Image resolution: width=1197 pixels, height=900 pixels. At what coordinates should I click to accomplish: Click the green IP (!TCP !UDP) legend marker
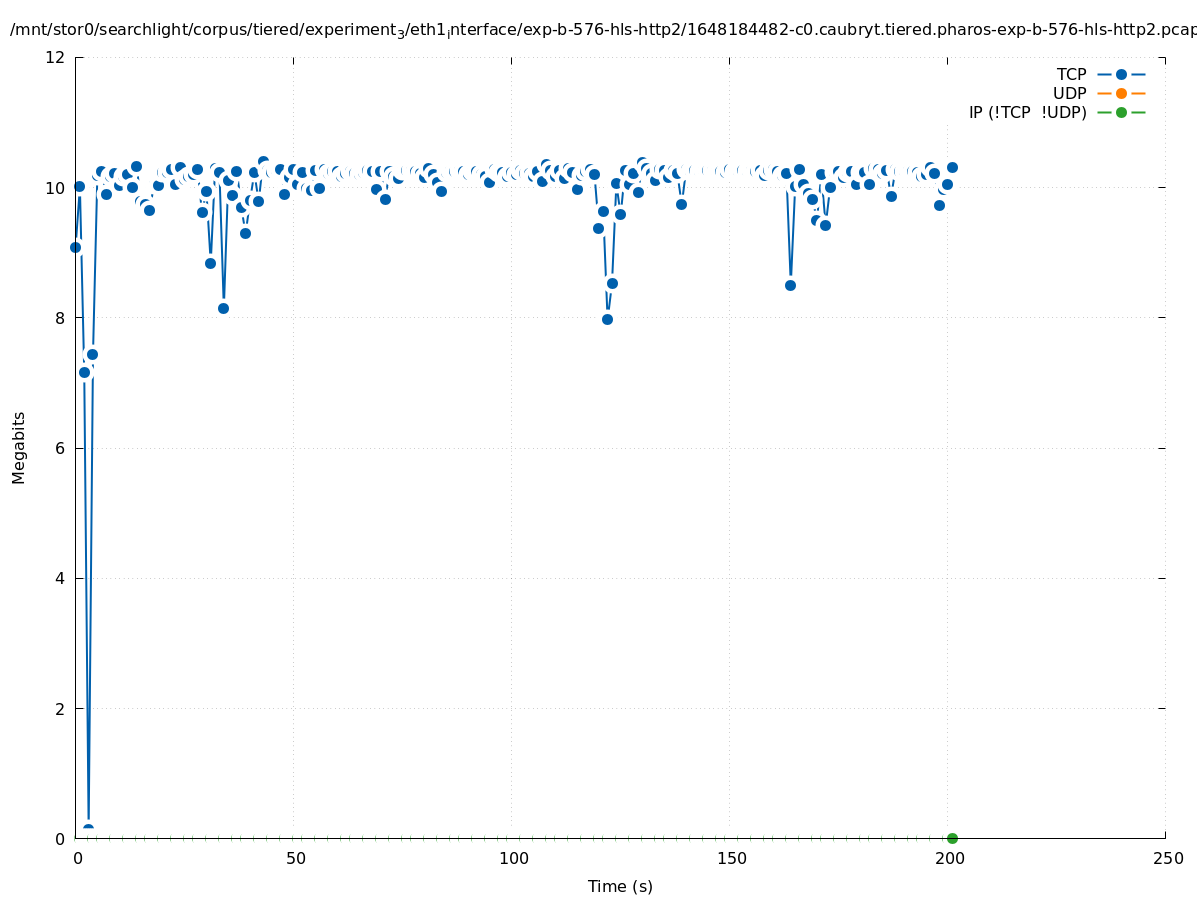pos(1121,112)
